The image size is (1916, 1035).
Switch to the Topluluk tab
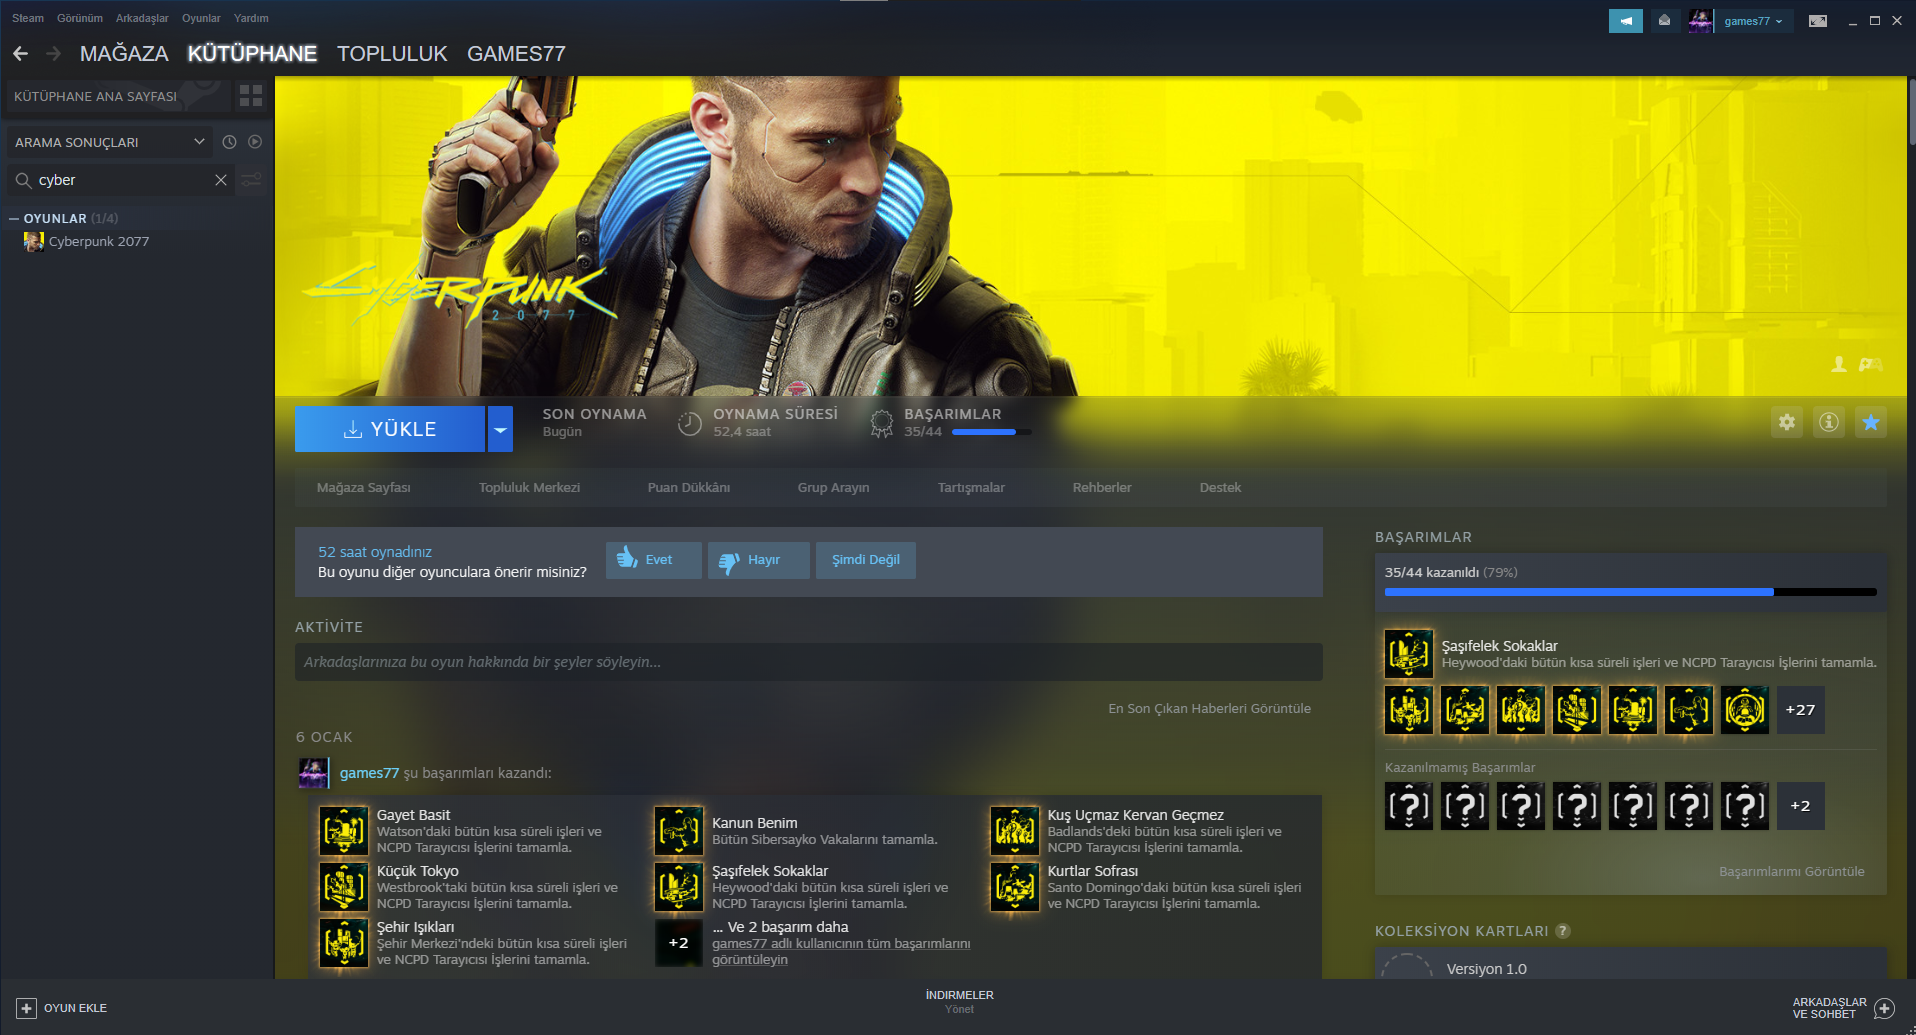coord(392,54)
